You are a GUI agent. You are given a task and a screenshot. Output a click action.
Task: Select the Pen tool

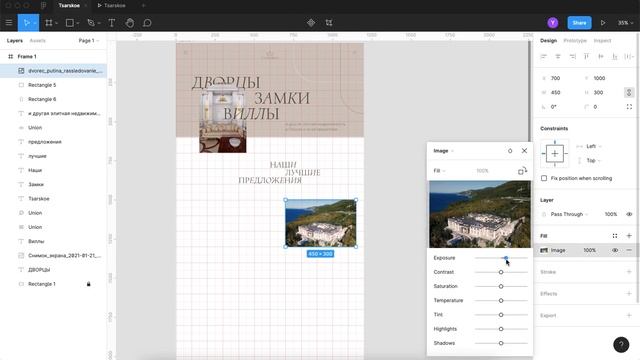pos(91,23)
